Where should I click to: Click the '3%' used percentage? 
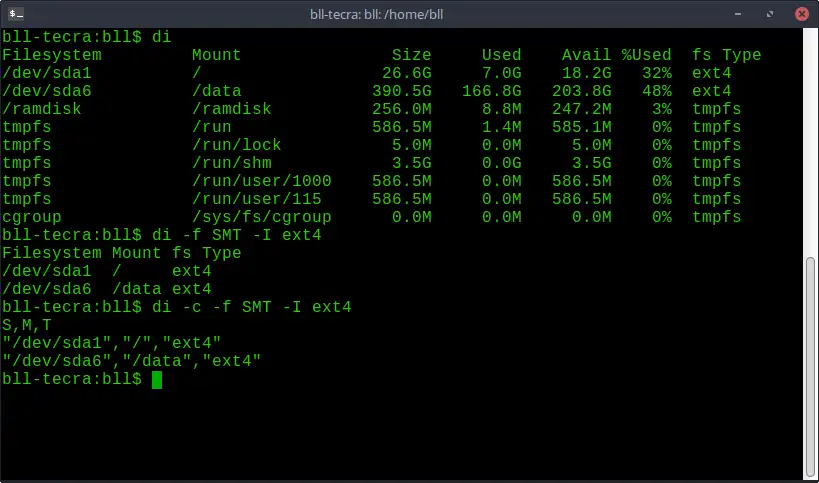661,109
